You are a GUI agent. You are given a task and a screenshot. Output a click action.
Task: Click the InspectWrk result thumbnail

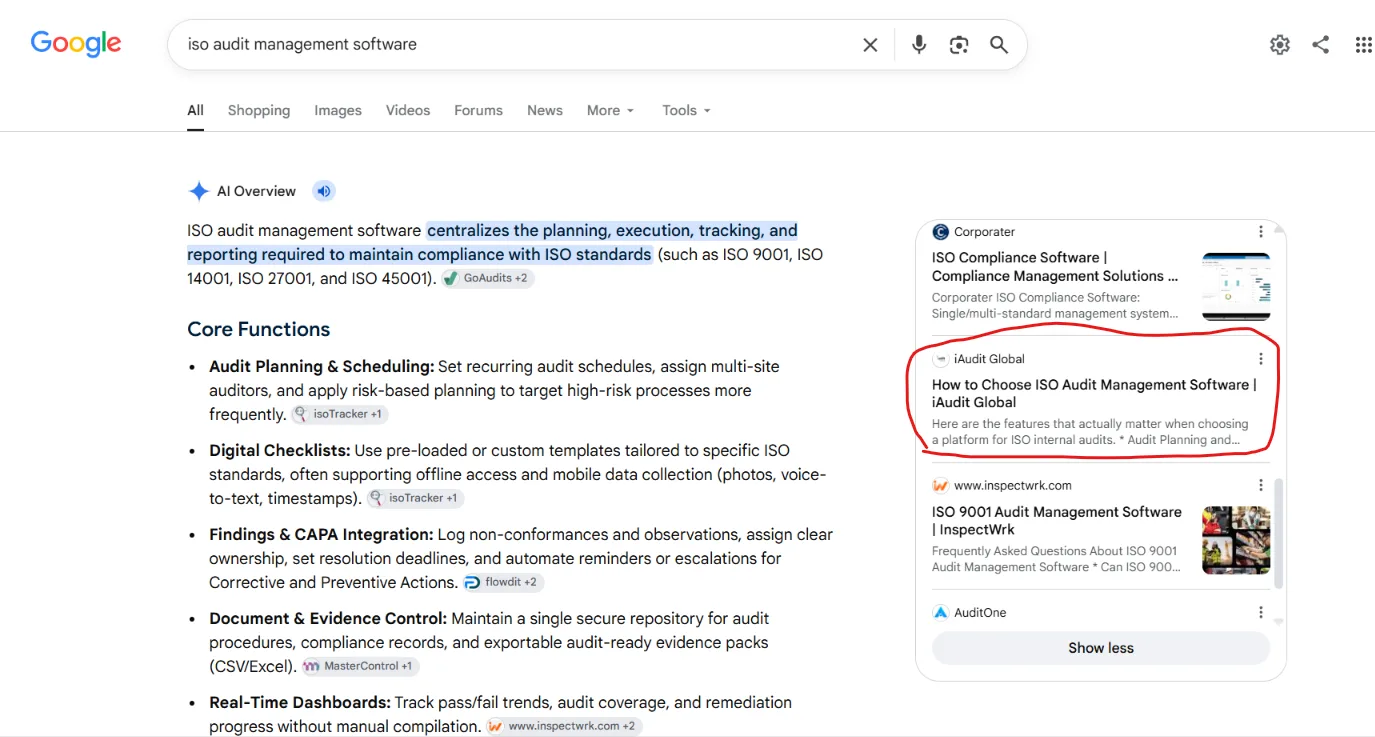(x=1236, y=540)
